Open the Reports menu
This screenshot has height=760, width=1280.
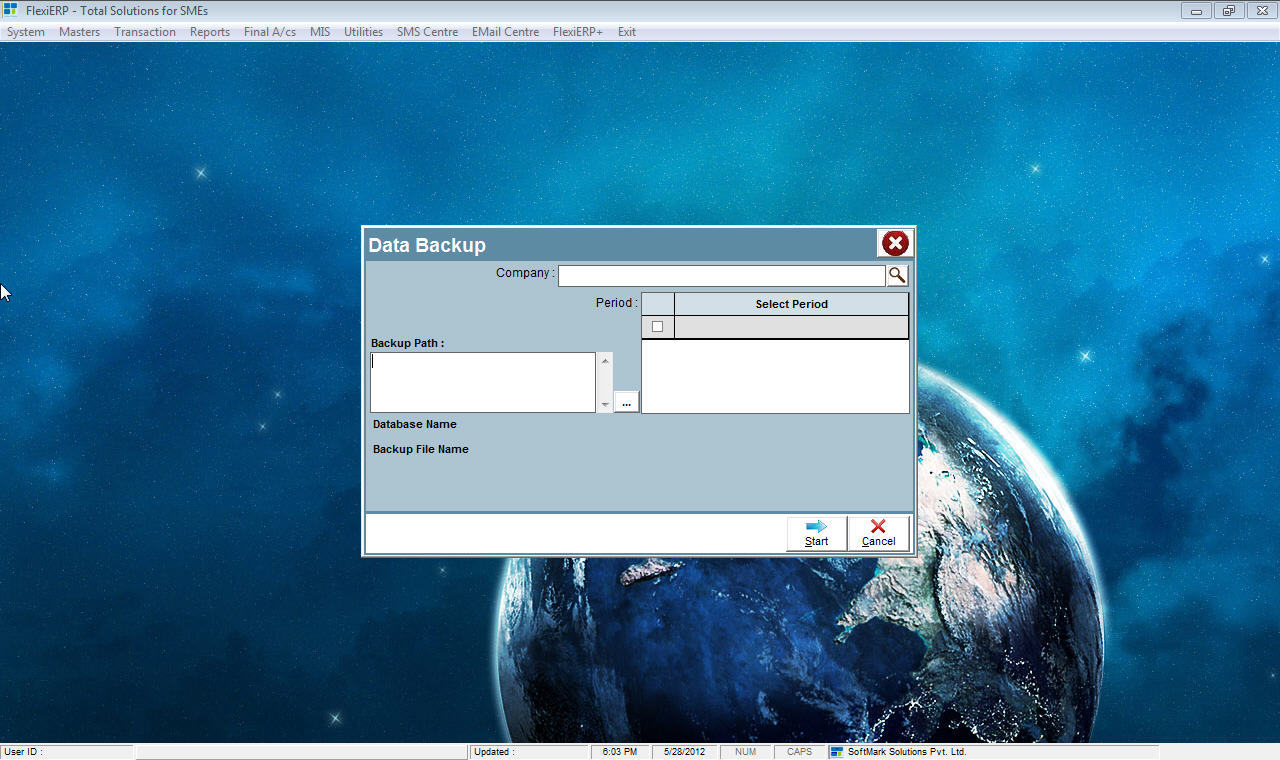210,32
